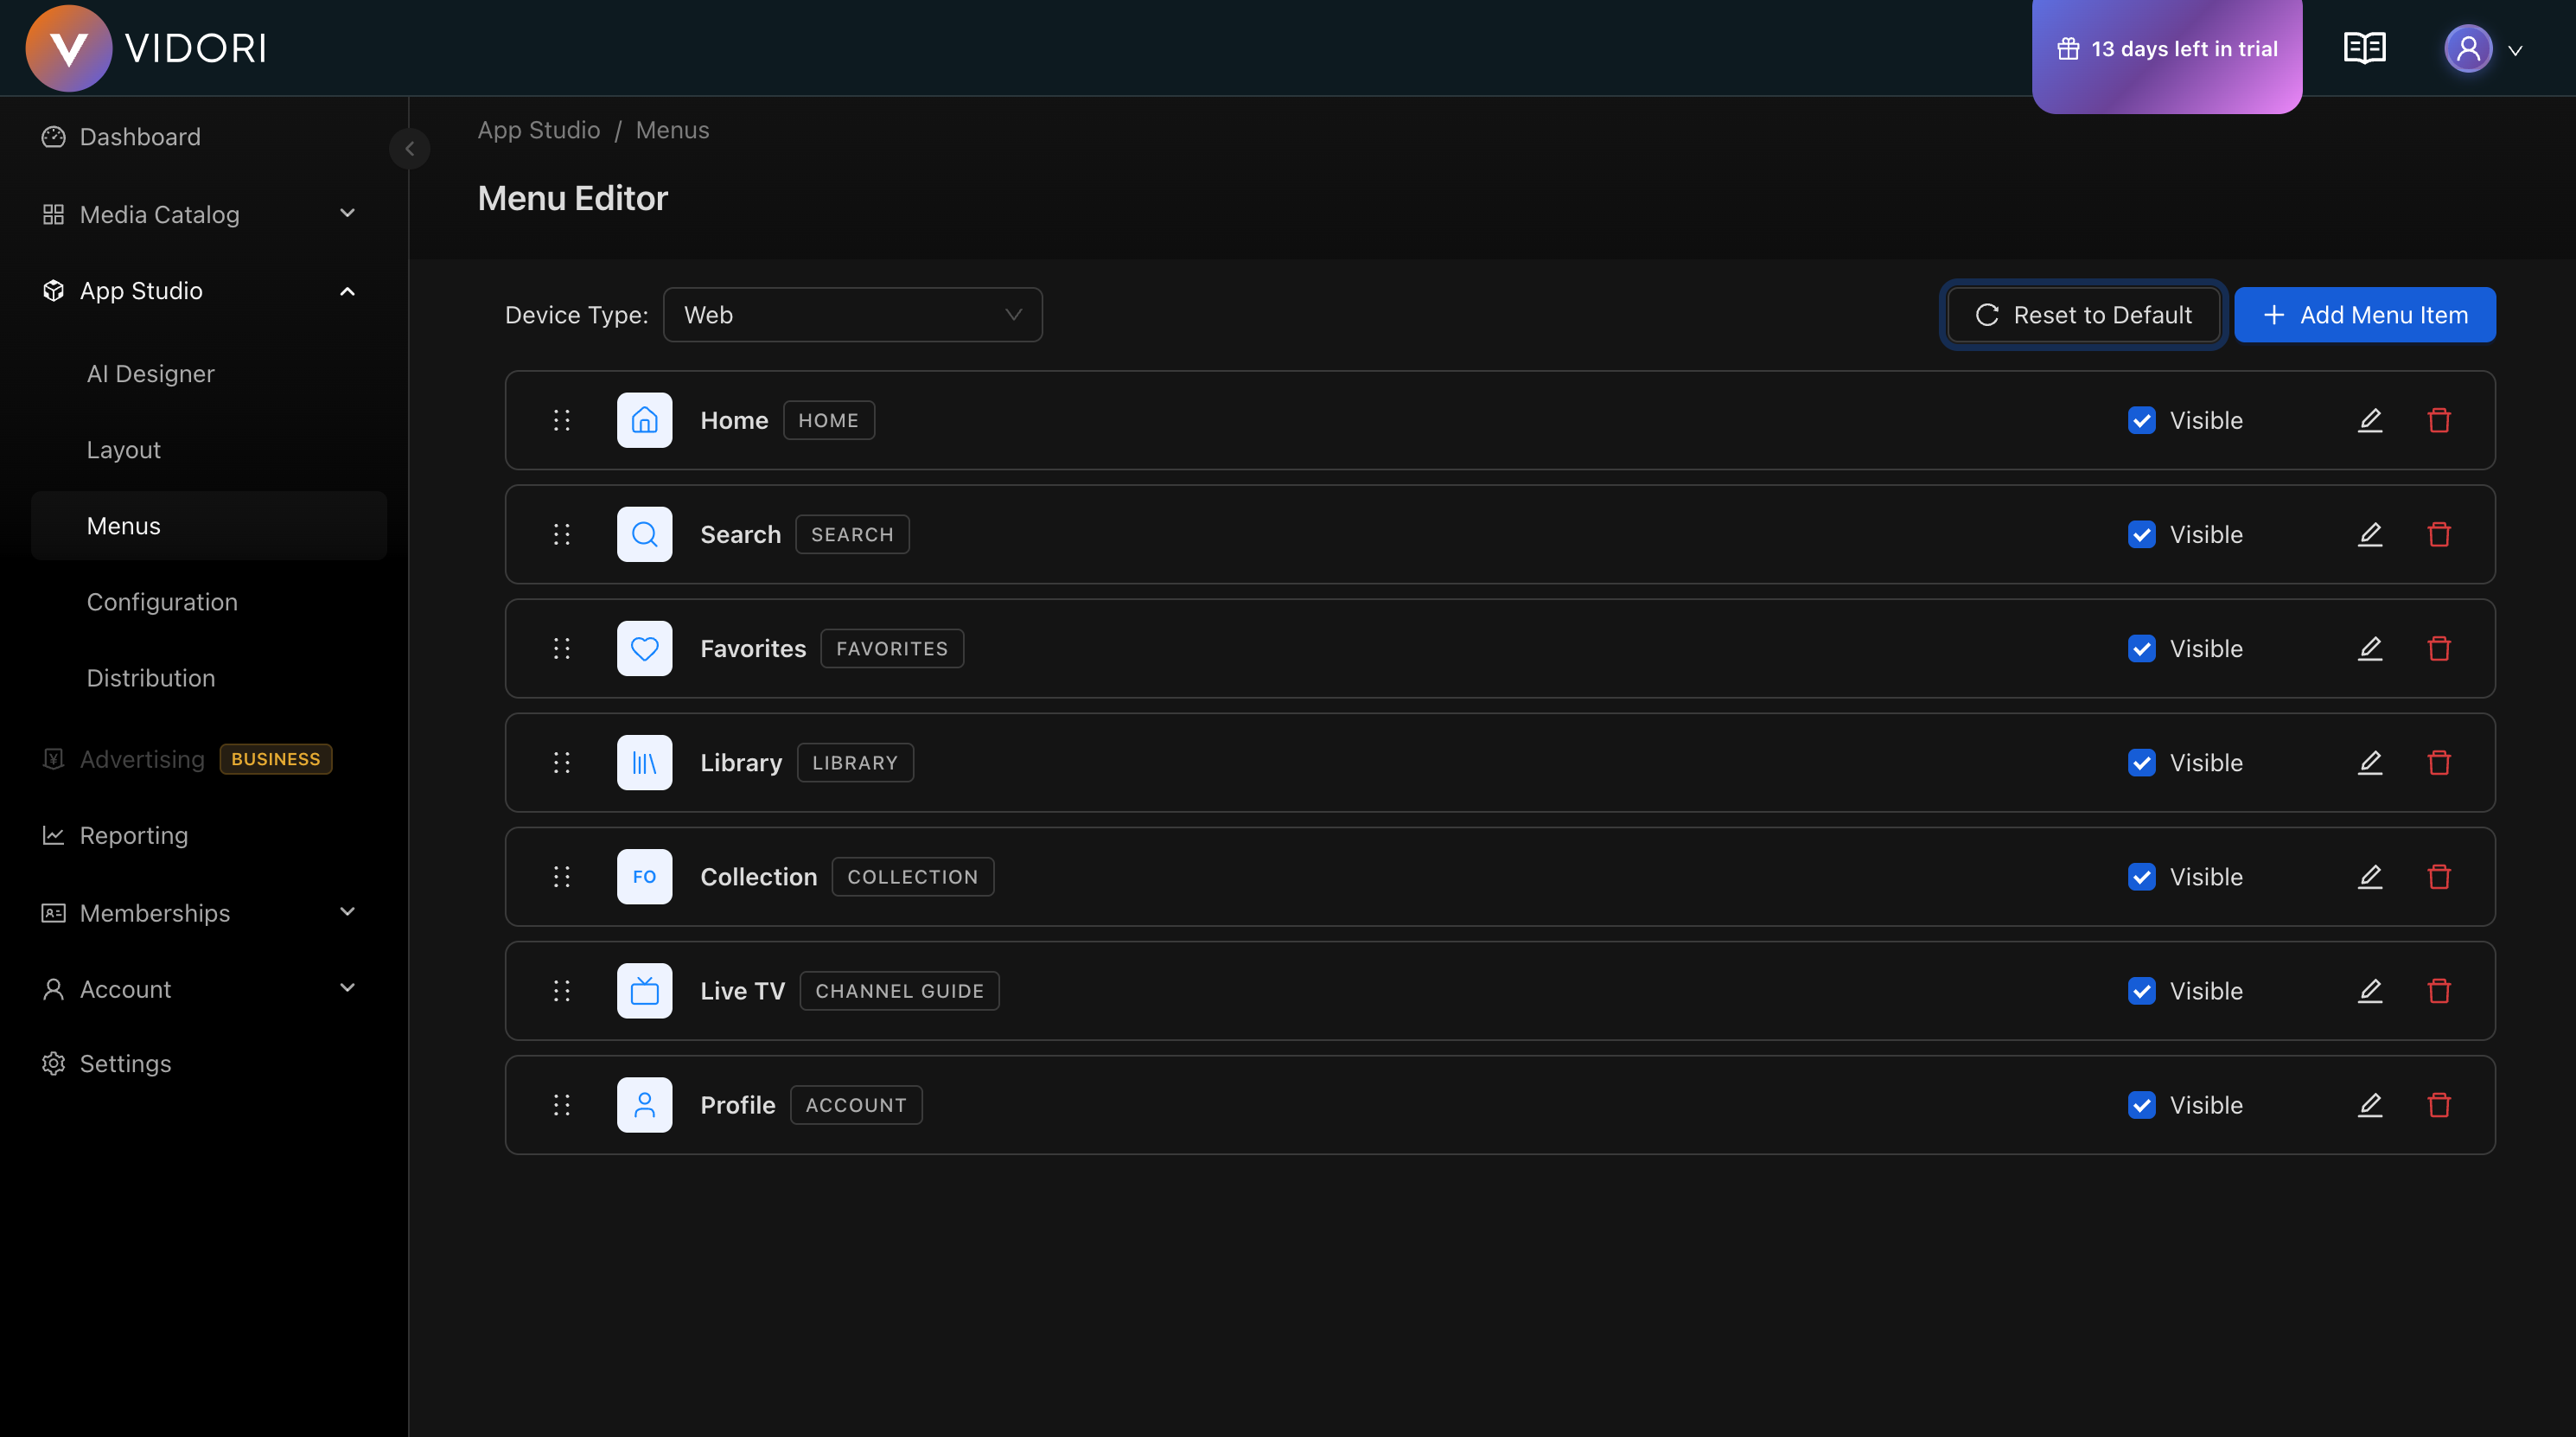This screenshot has width=2576, height=1437.
Task: Disable visibility for the Profile item
Action: click(2141, 1105)
